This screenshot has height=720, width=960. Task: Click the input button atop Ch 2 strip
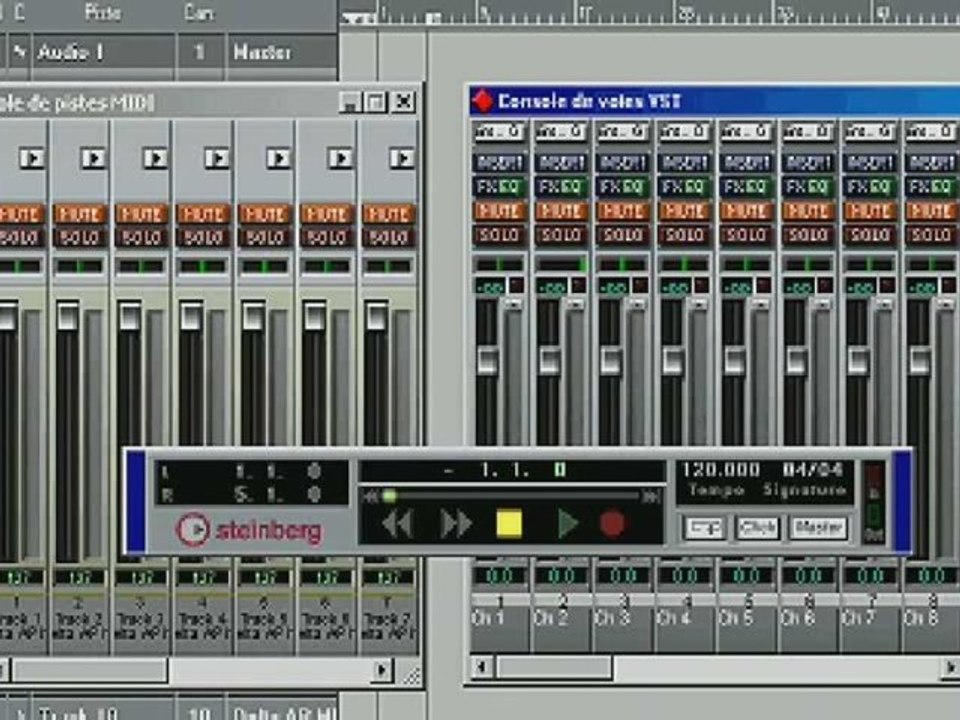coord(561,132)
